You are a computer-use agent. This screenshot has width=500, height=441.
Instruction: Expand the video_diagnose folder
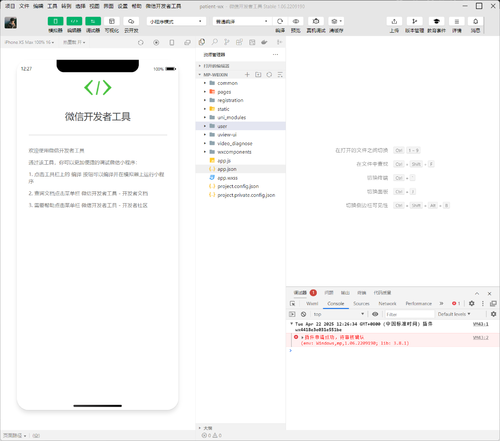[241, 143]
